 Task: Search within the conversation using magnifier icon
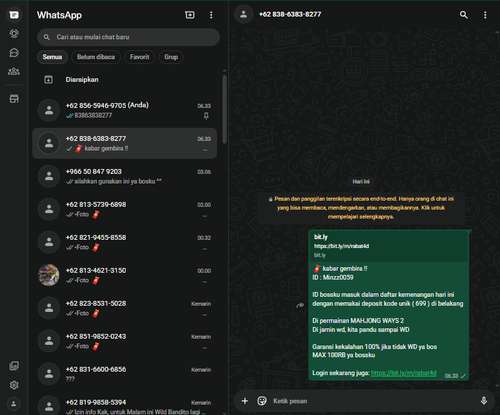point(464,15)
